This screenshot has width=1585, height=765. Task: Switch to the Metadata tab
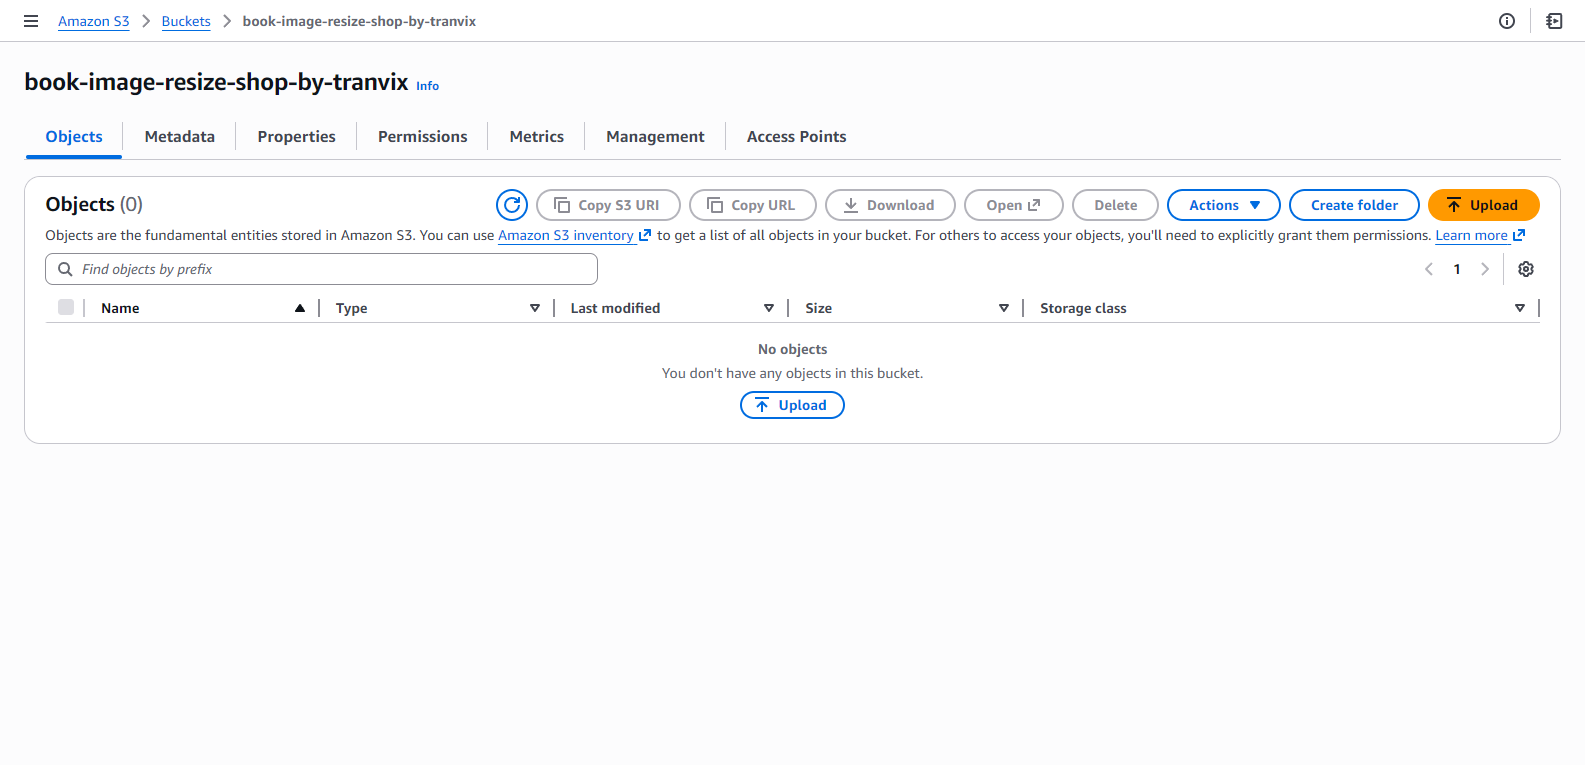tap(180, 137)
